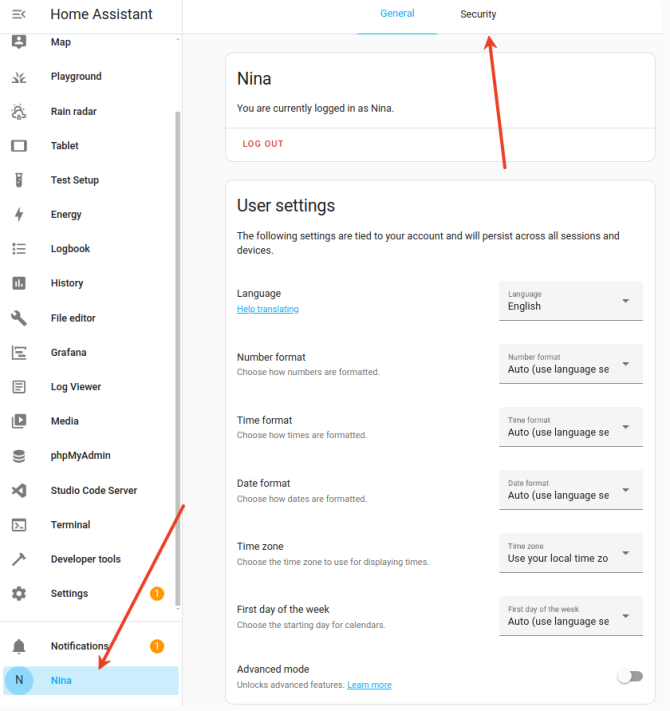Open the Energy lightning bolt icon
This screenshot has height=711, width=670.
click(19, 214)
